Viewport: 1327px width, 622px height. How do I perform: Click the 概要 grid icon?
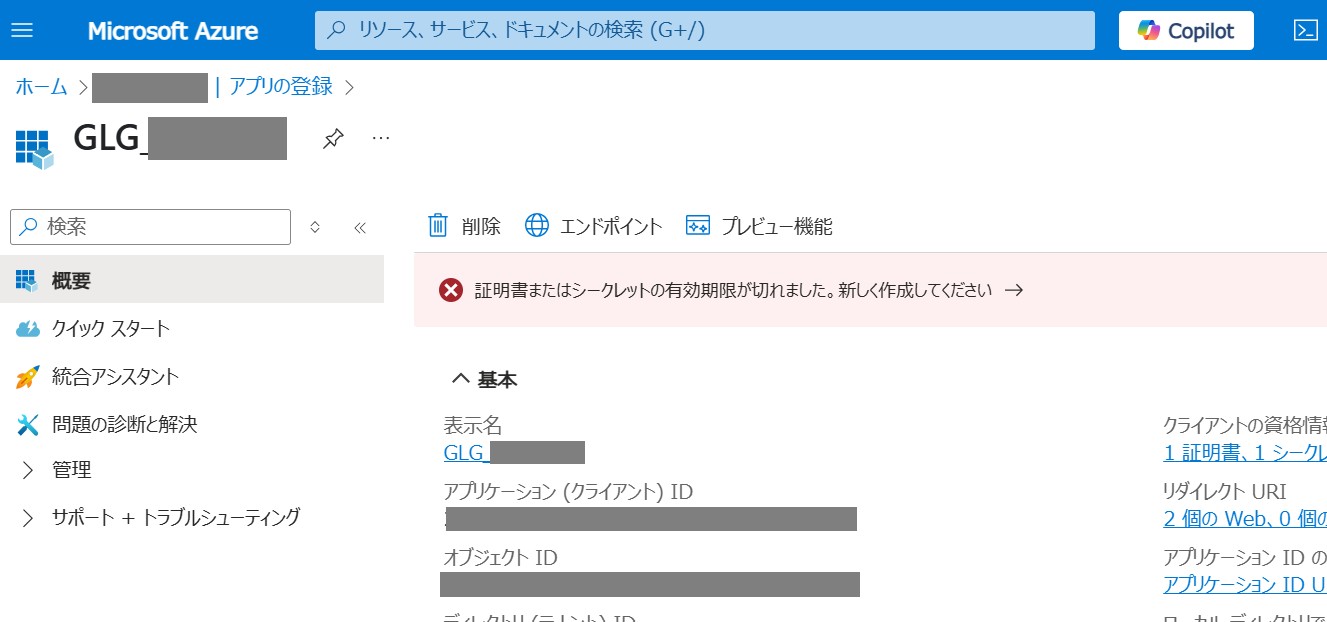(27, 280)
